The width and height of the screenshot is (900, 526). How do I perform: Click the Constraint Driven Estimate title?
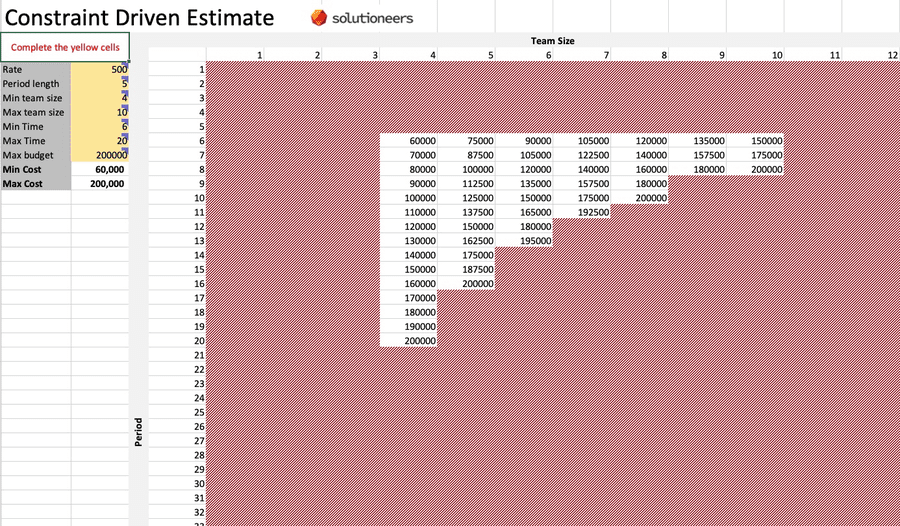point(139,18)
